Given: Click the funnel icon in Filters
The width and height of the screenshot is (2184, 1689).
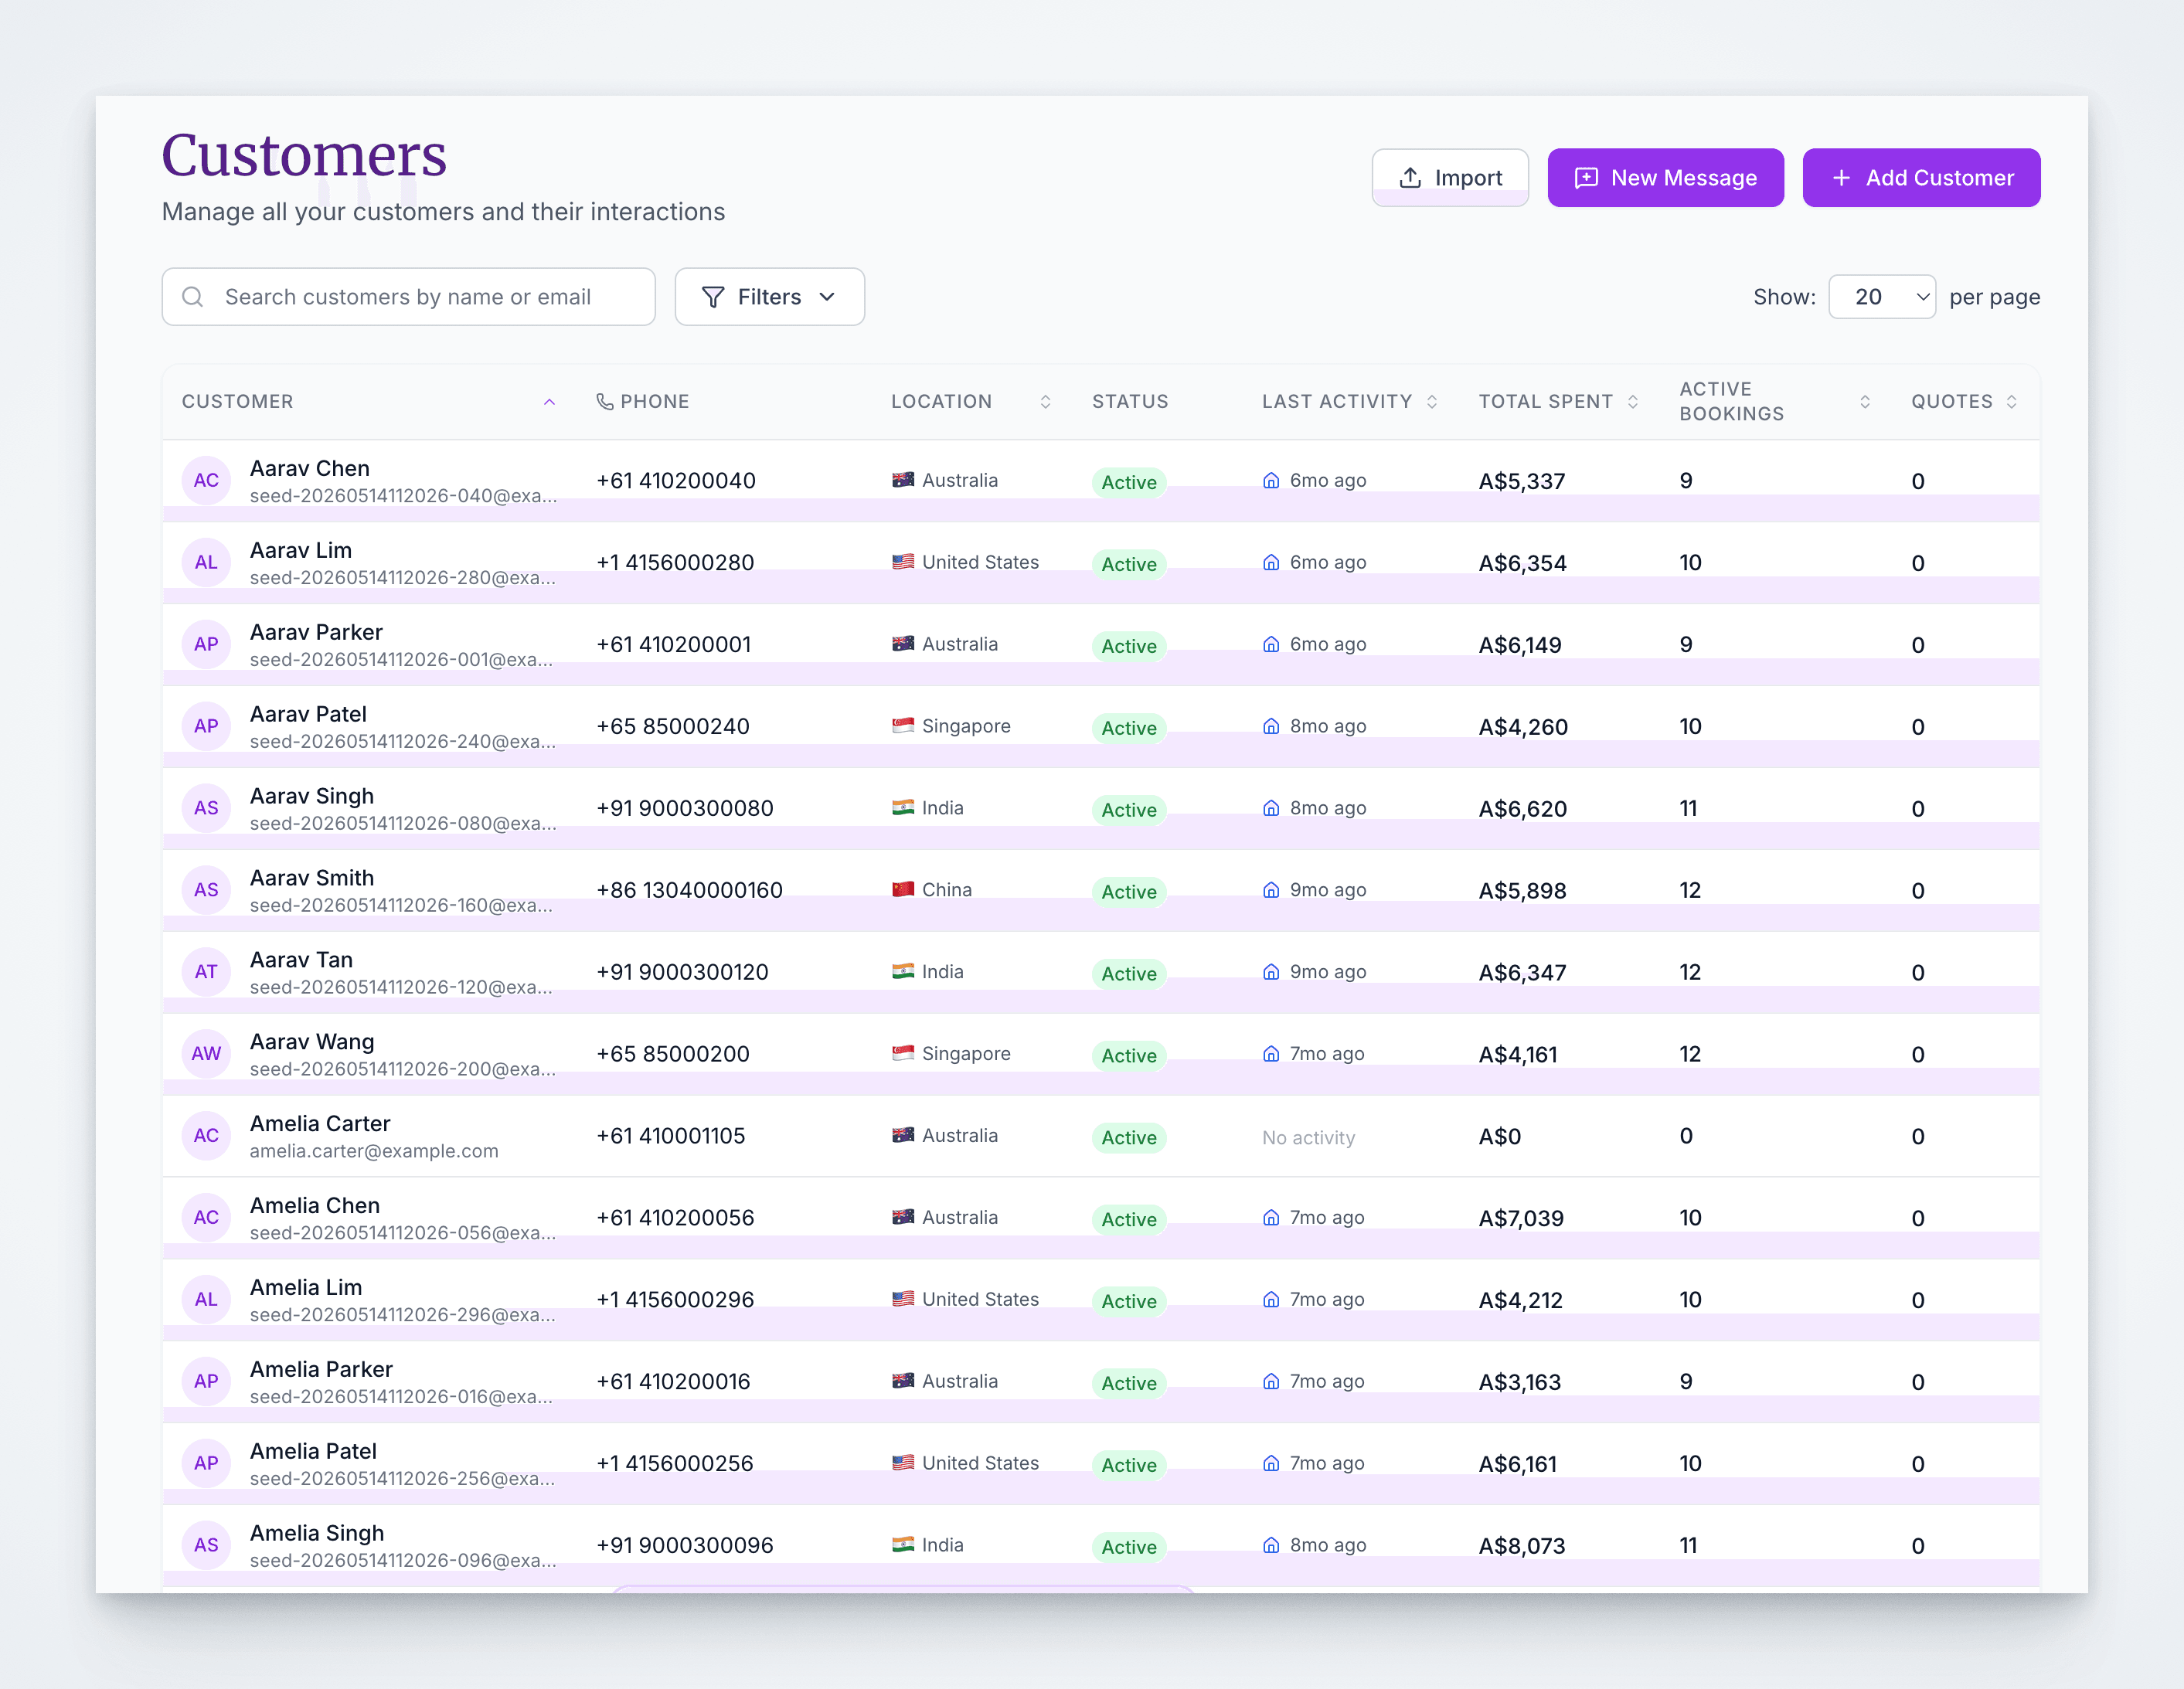Looking at the screenshot, I should (x=713, y=297).
